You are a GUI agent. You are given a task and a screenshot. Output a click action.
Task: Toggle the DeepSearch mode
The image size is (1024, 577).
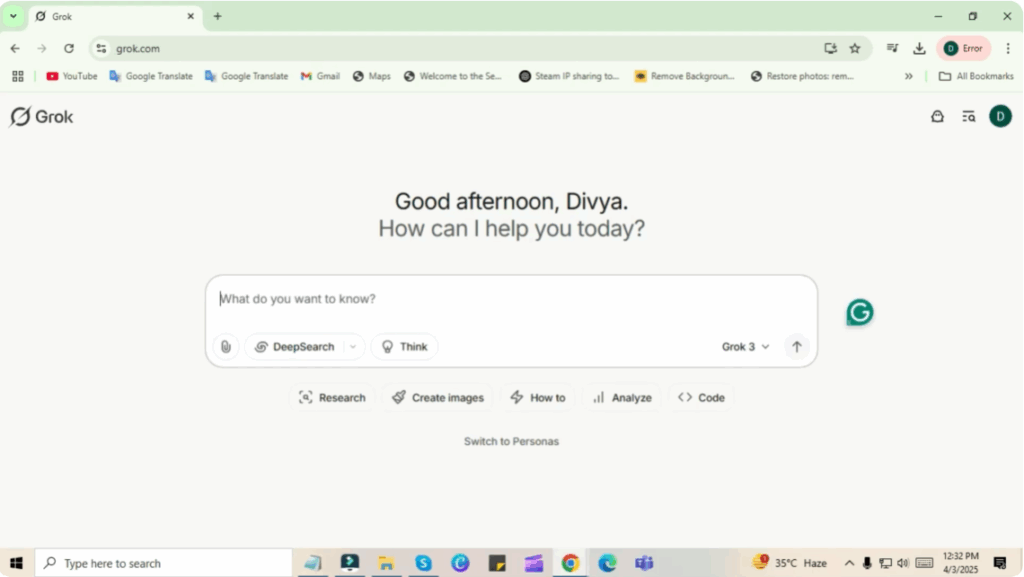pos(294,347)
